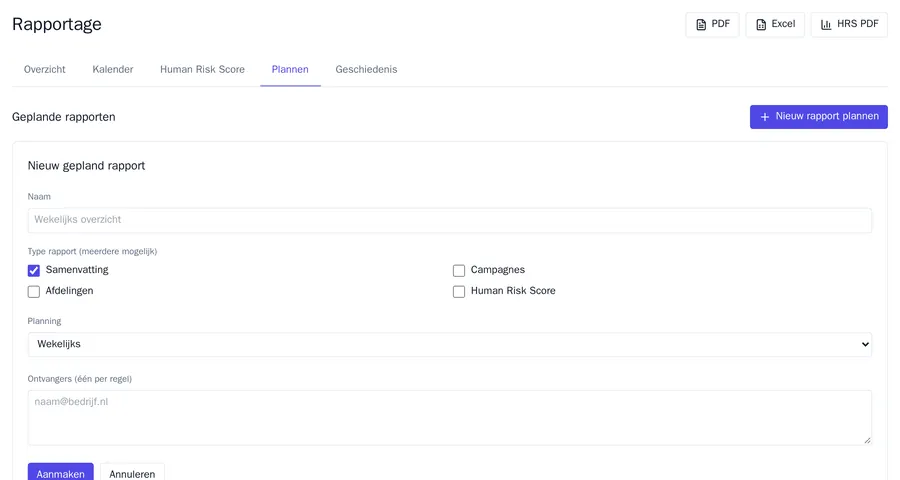Click Aanmaken to create the report
Screen dimensions: 900x480
coord(60,473)
